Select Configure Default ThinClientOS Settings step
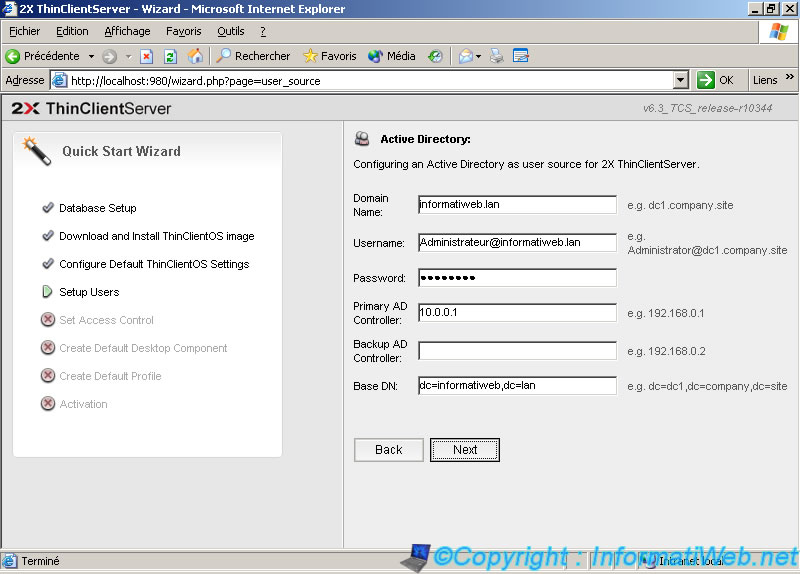This screenshot has height=574, width=800. (154, 264)
